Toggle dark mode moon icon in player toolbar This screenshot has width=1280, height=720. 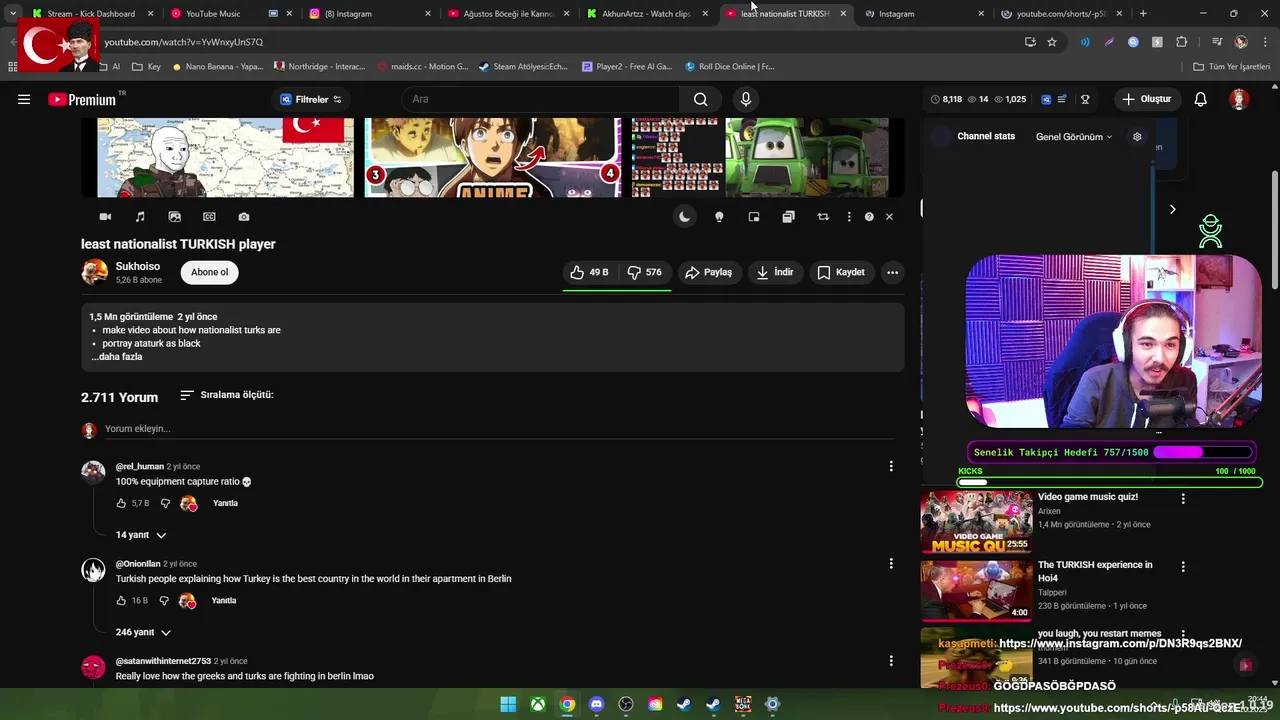click(x=684, y=217)
